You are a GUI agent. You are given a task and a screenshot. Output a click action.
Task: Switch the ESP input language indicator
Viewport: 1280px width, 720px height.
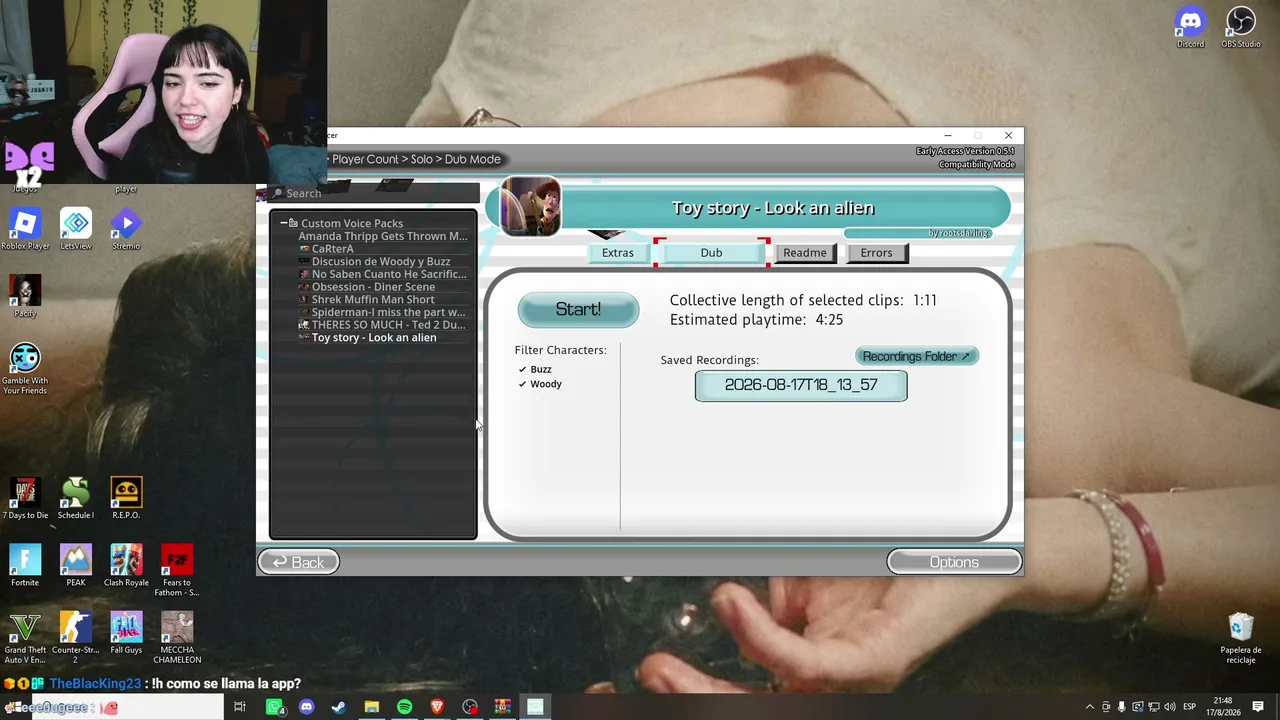[x=1190, y=707]
